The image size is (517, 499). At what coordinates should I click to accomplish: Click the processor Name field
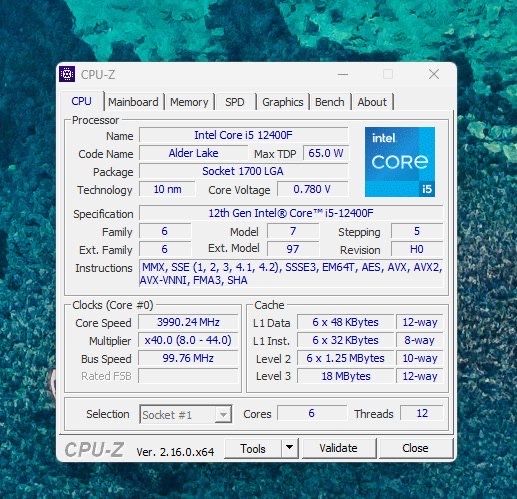pyautogui.click(x=243, y=135)
